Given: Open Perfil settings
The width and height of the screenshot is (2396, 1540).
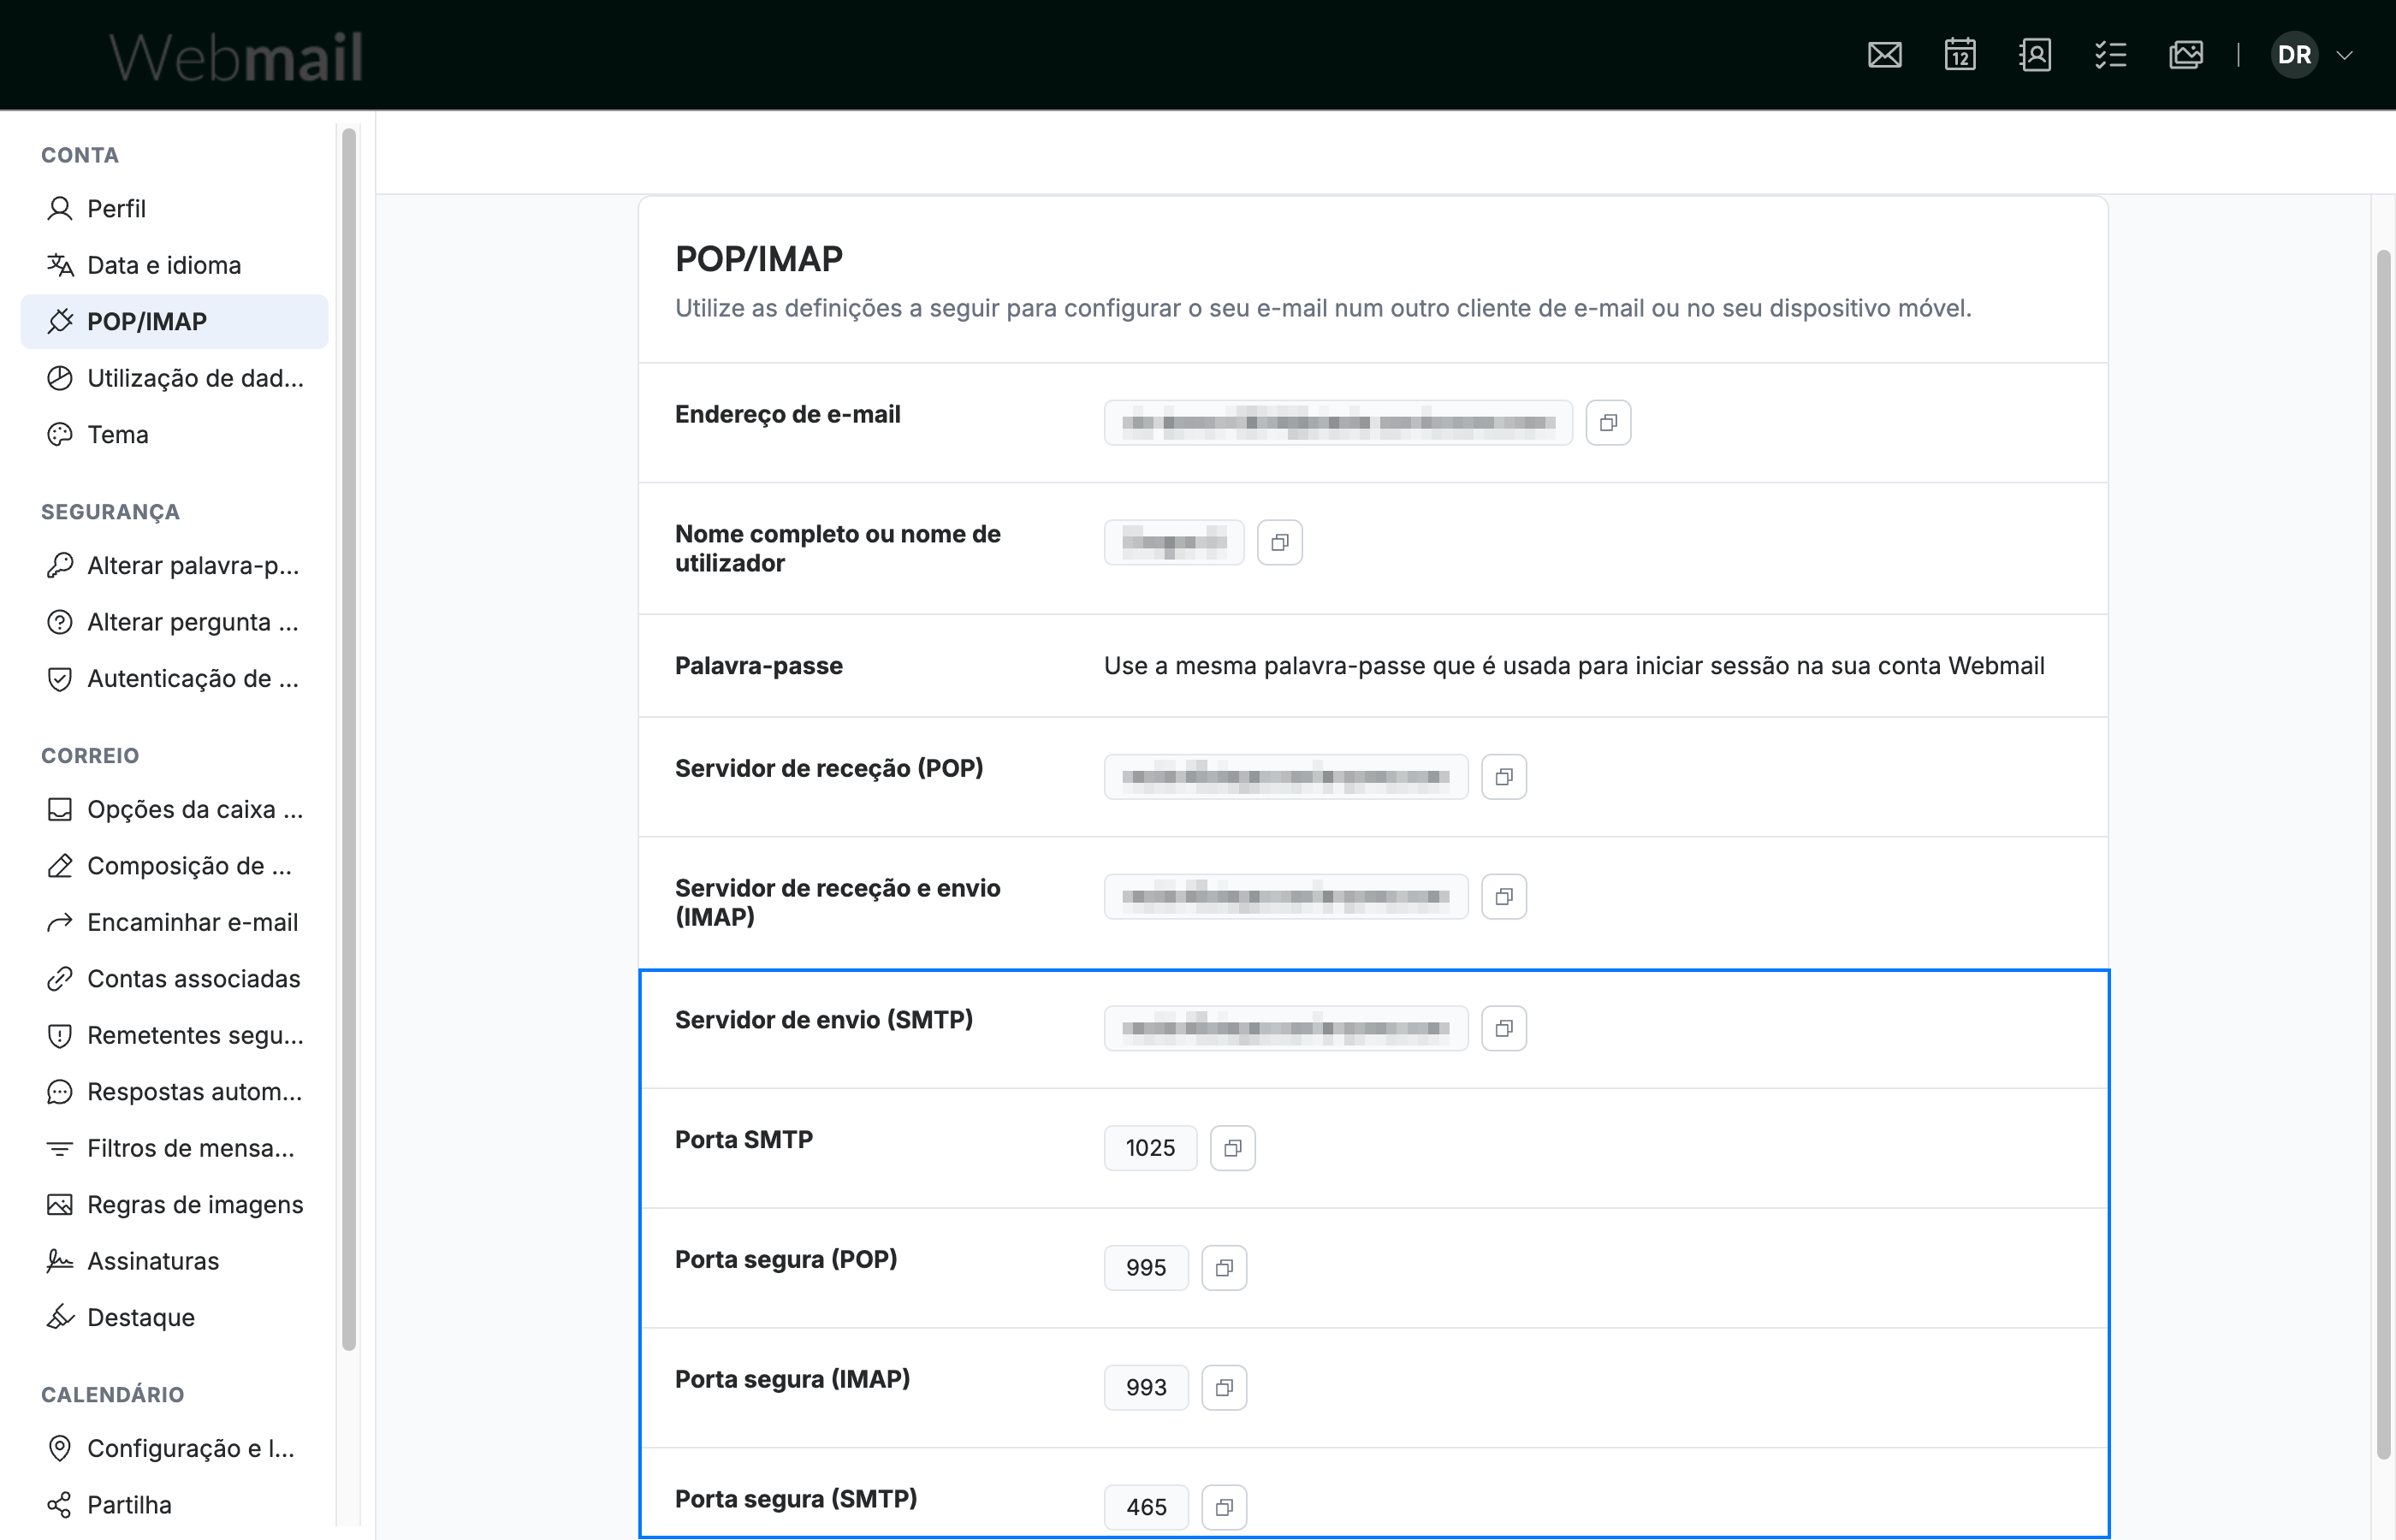Looking at the screenshot, I should (x=174, y=209).
